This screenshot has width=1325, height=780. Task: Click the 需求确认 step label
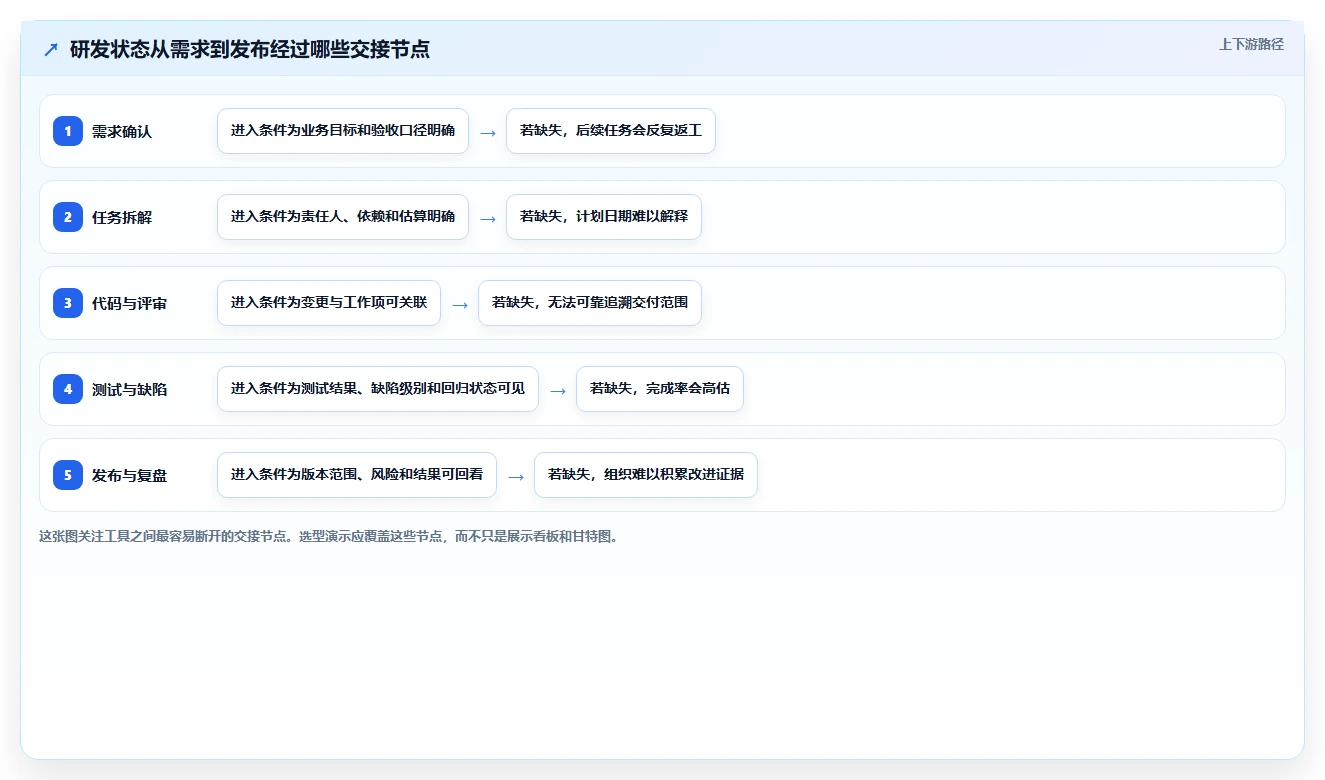pos(122,131)
